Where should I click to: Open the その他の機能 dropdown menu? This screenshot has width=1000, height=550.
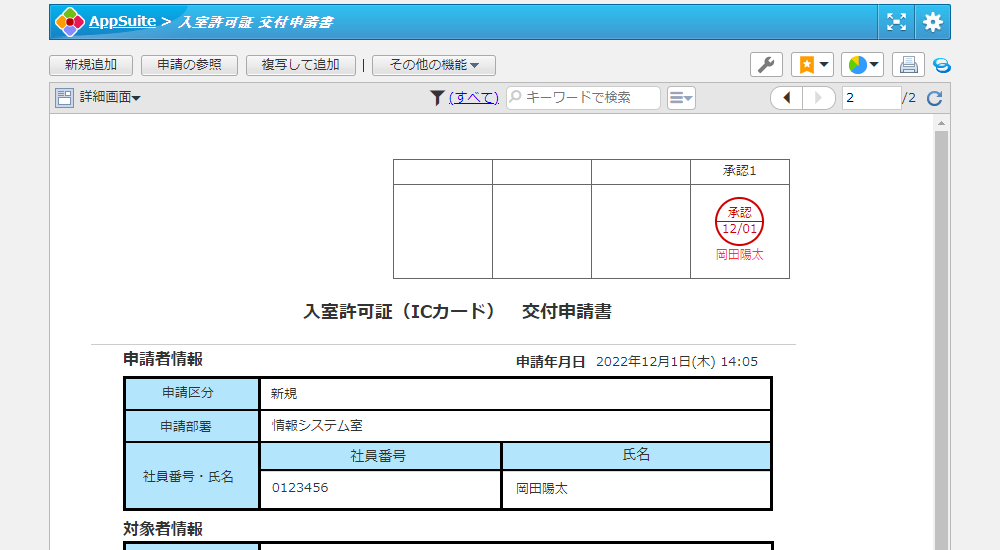click(x=434, y=65)
